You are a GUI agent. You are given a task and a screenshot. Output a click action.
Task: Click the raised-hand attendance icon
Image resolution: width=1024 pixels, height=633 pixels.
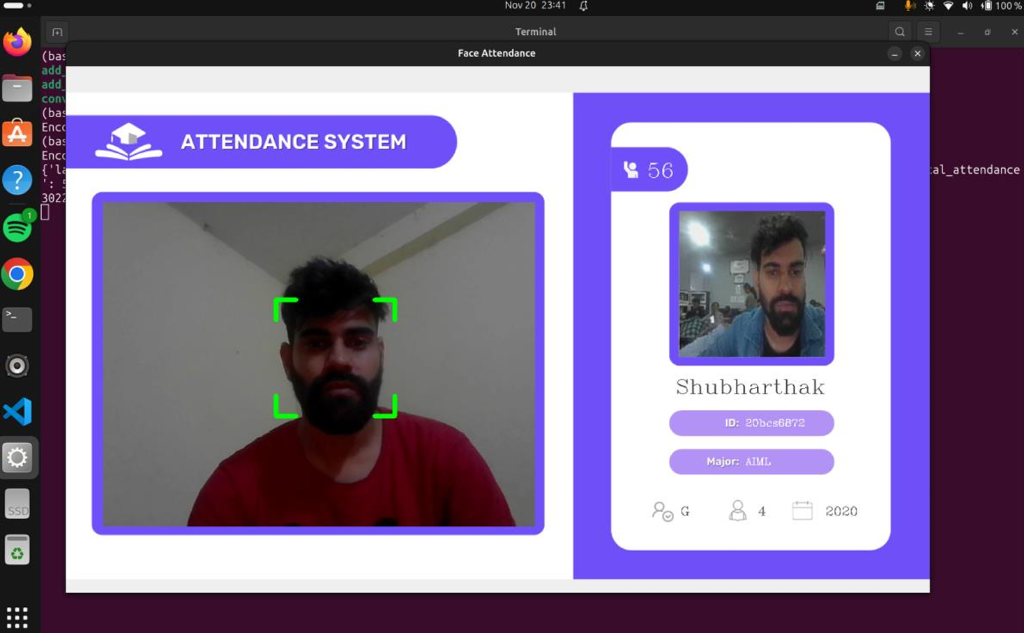630,170
